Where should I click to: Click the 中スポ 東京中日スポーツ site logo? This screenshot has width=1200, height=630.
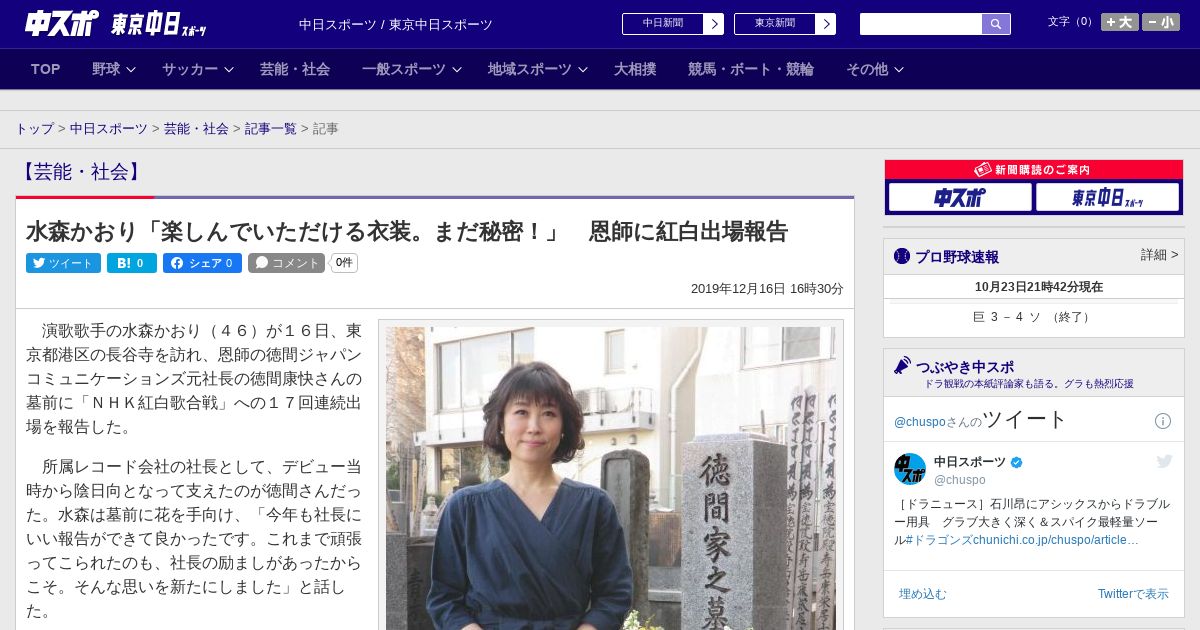(117, 24)
